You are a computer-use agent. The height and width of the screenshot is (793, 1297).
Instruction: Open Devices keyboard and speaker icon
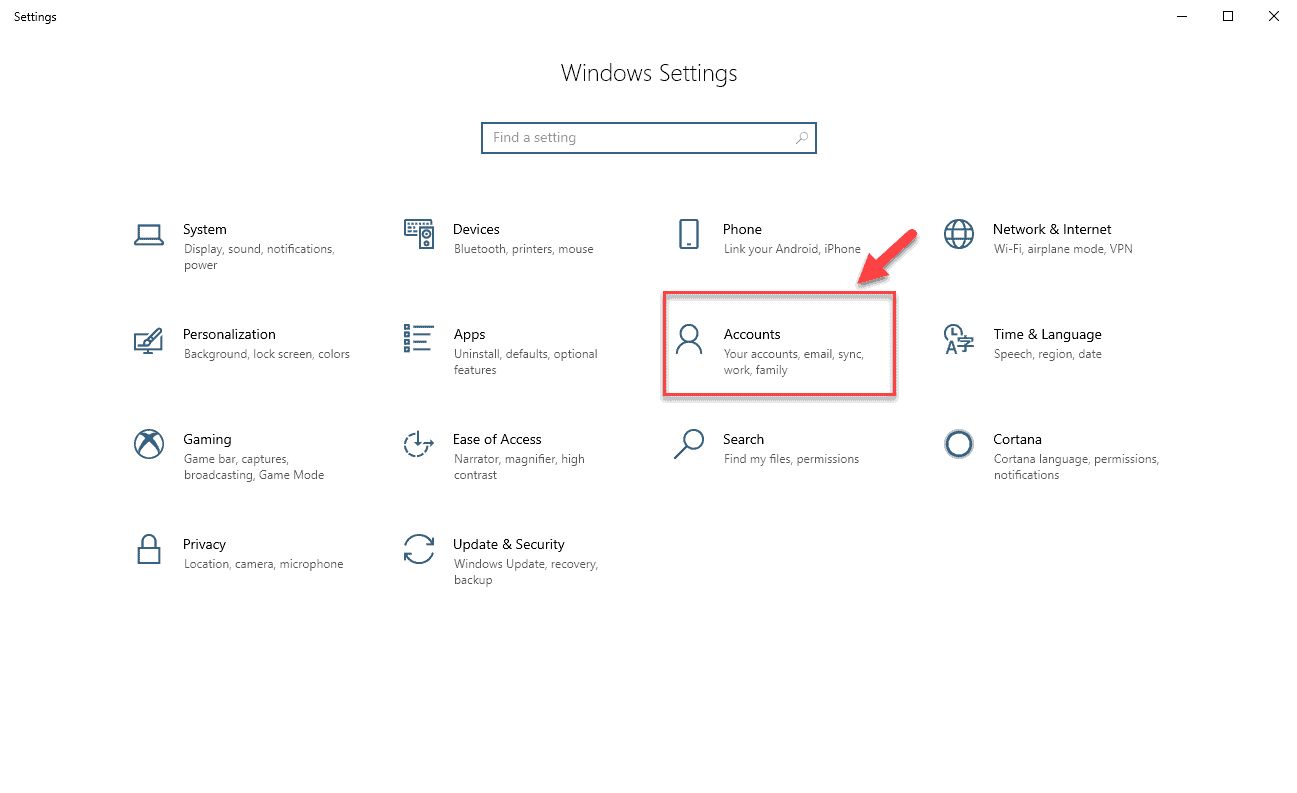(x=419, y=234)
